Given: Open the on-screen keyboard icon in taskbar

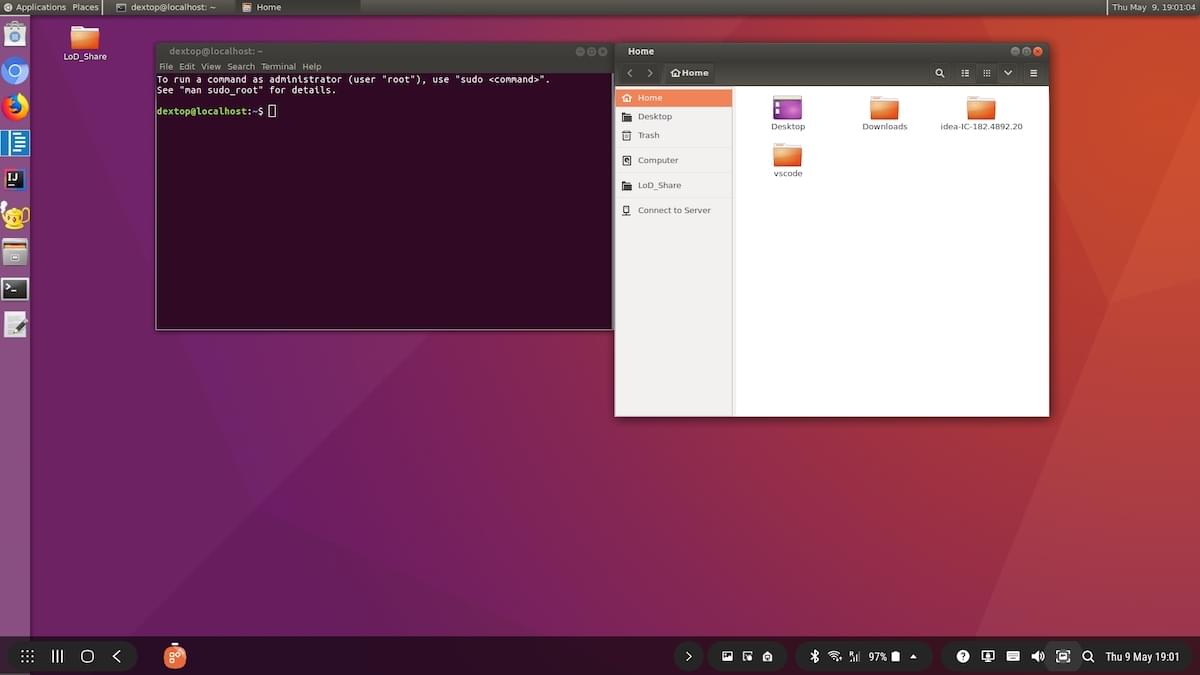Looking at the screenshot, I should coord(1012,657).
